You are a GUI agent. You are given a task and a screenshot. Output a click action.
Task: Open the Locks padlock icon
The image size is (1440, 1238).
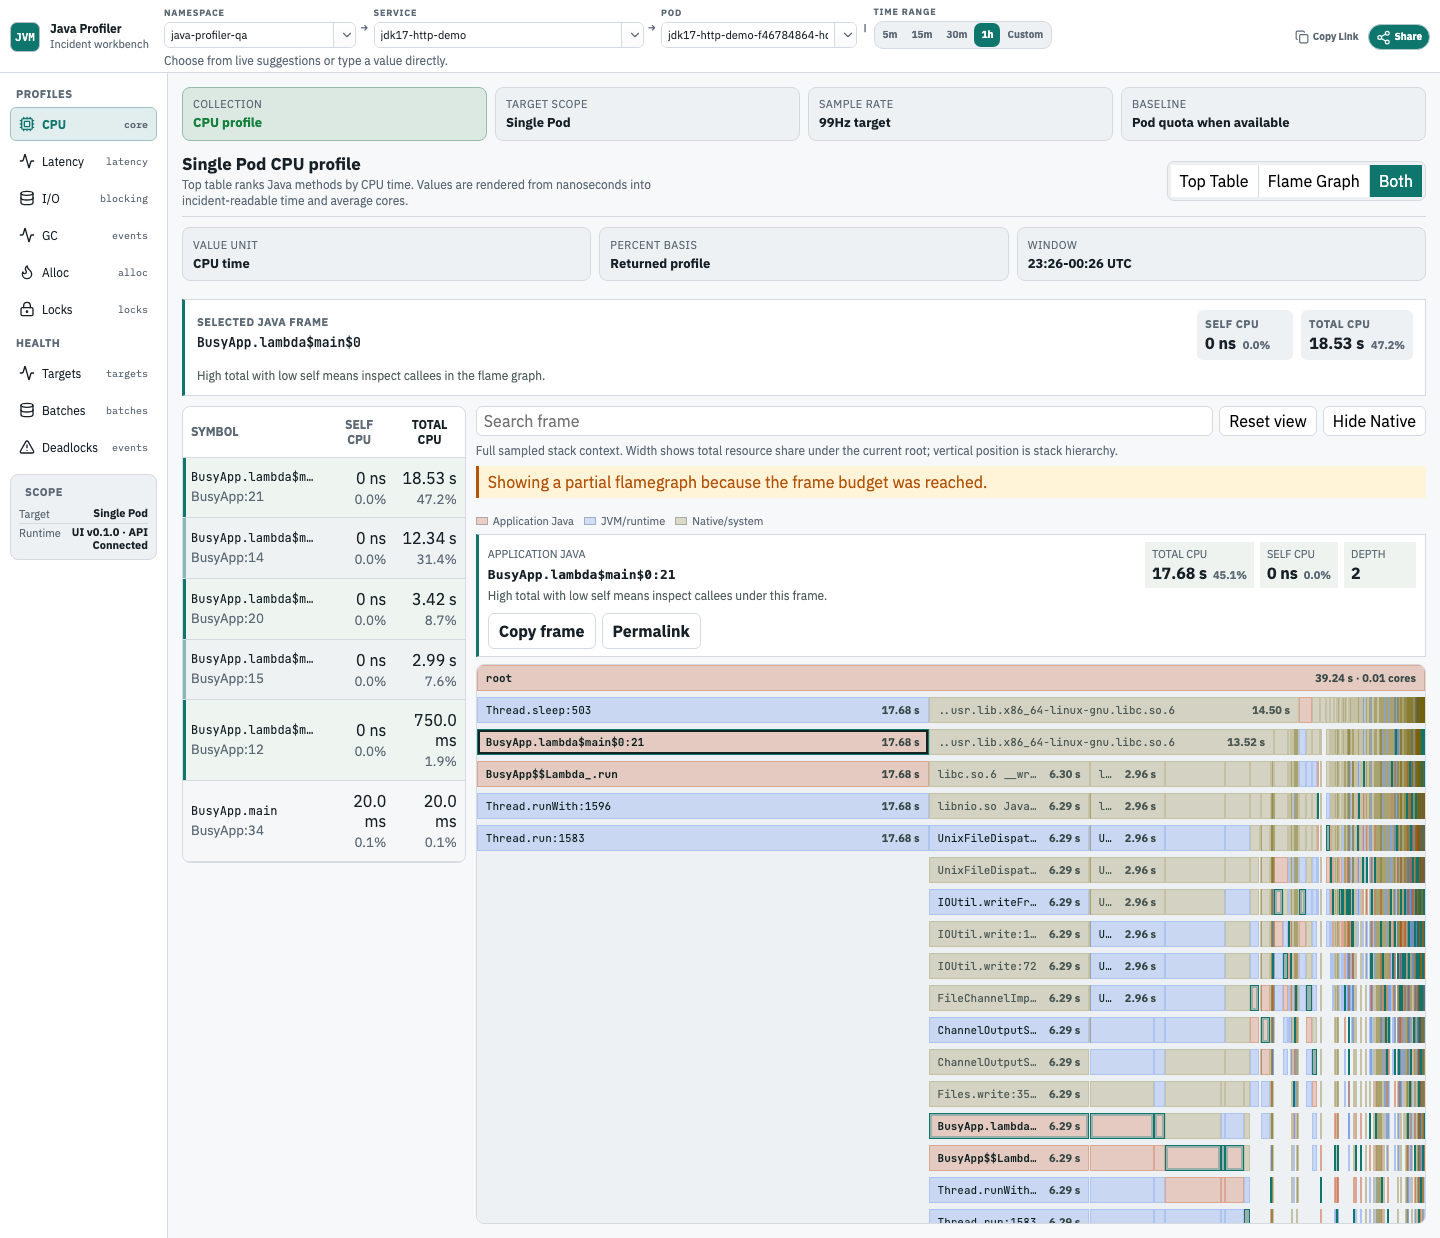pos(27,310)
